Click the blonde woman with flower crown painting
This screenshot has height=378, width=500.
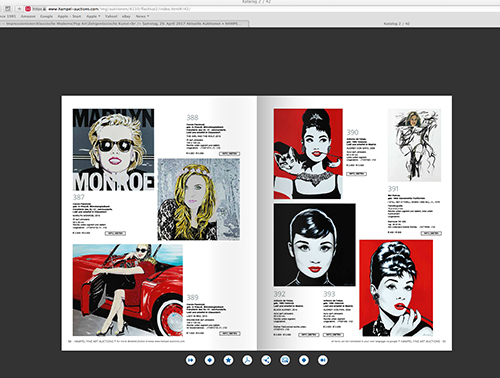coord(199,199)
